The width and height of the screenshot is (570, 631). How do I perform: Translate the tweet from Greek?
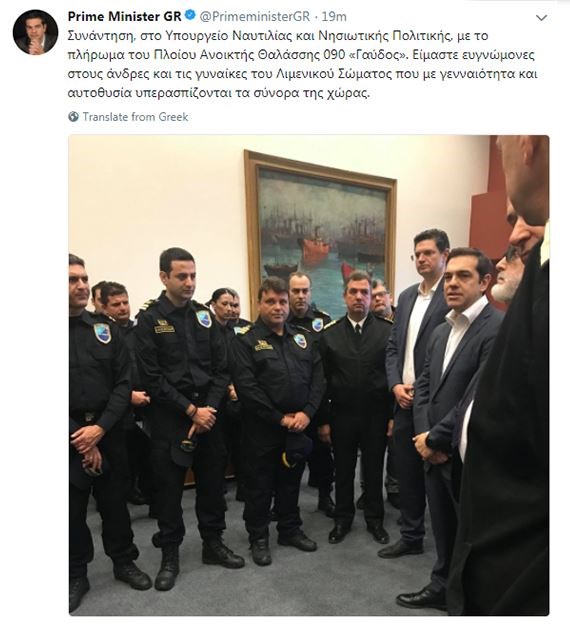tap(135, 117)
